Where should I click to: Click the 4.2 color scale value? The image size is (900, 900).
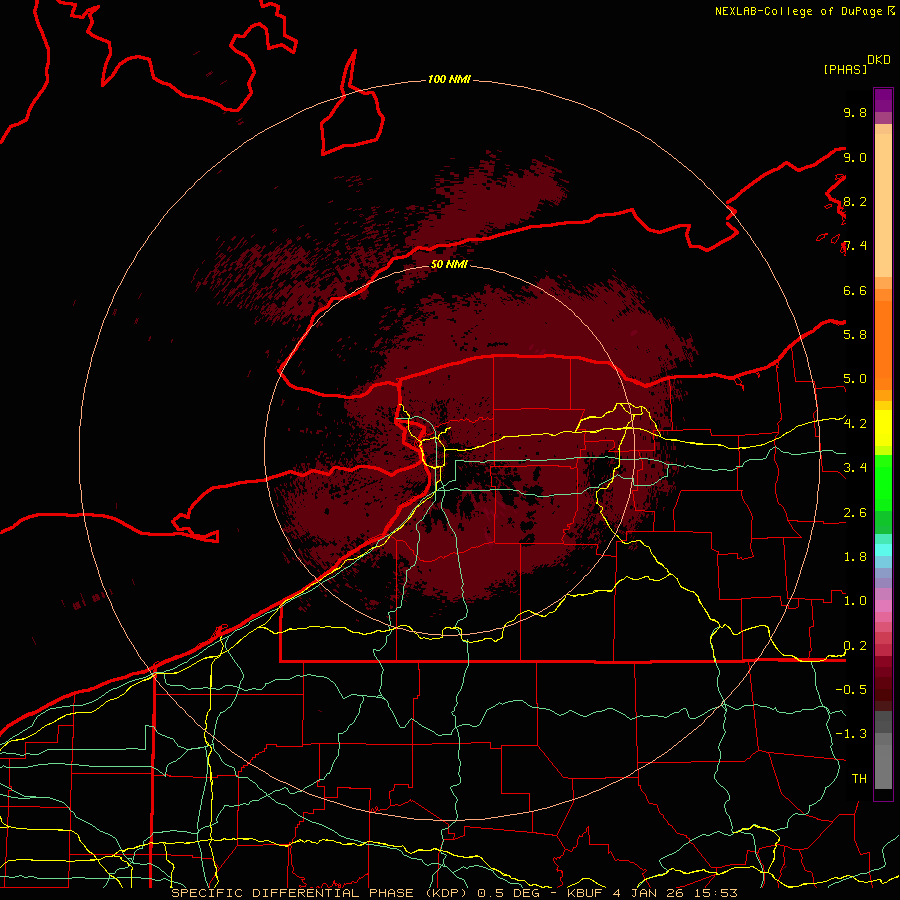point(855,424)
